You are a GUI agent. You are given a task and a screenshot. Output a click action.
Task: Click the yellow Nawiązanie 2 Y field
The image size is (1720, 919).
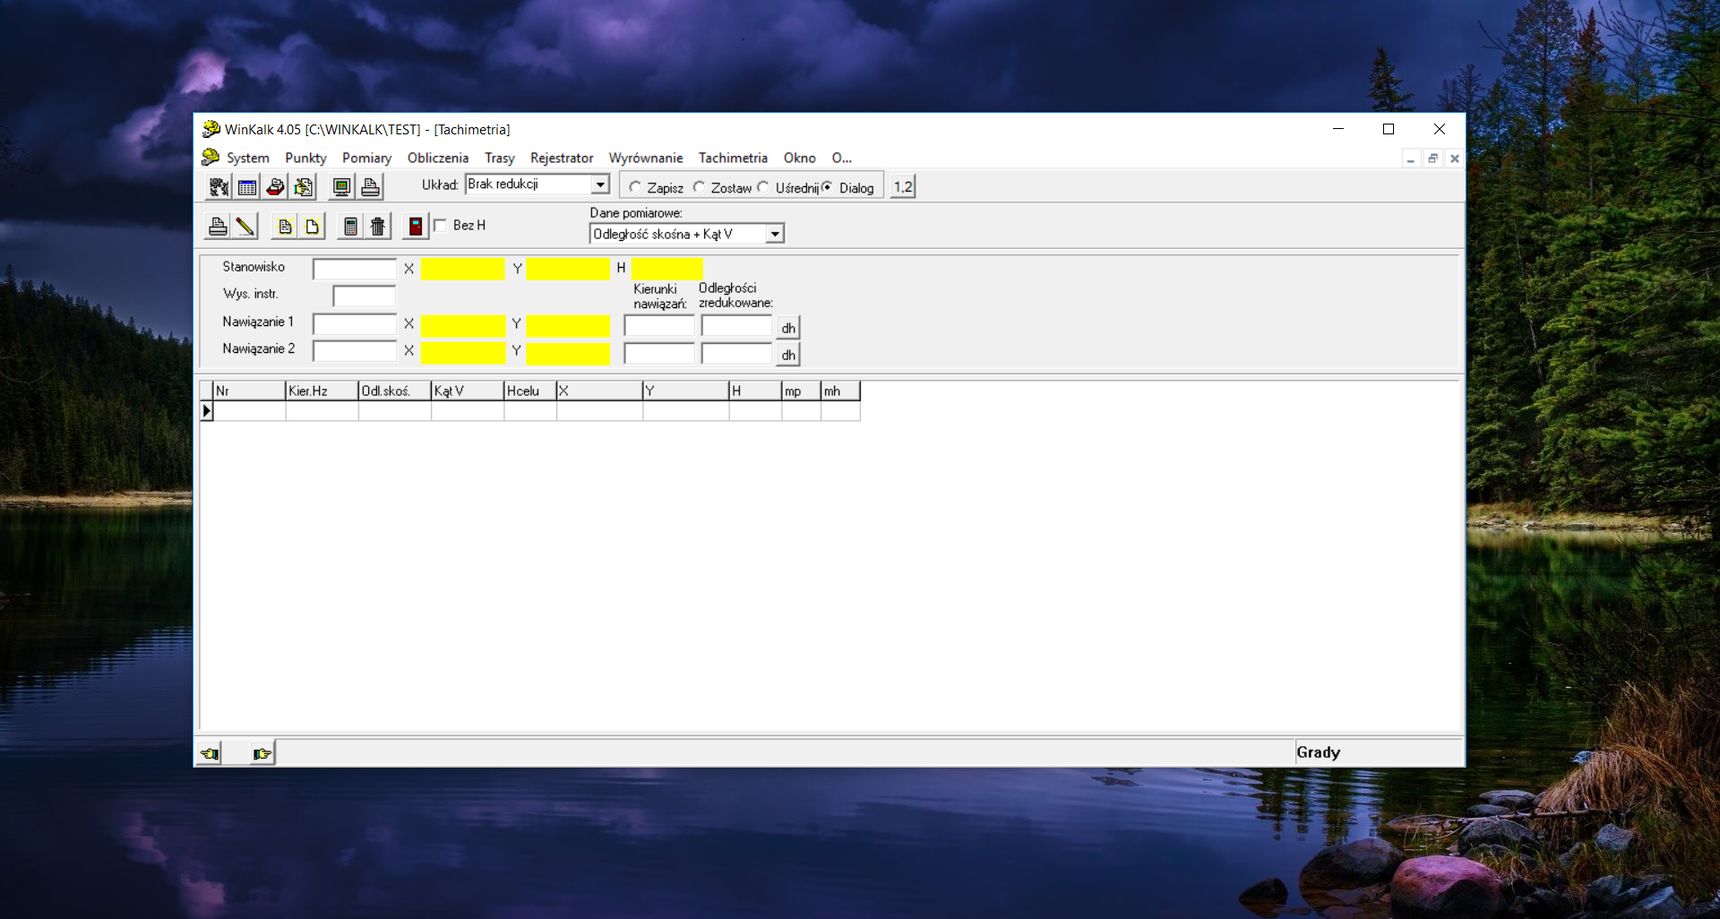(x=568, y=352)
